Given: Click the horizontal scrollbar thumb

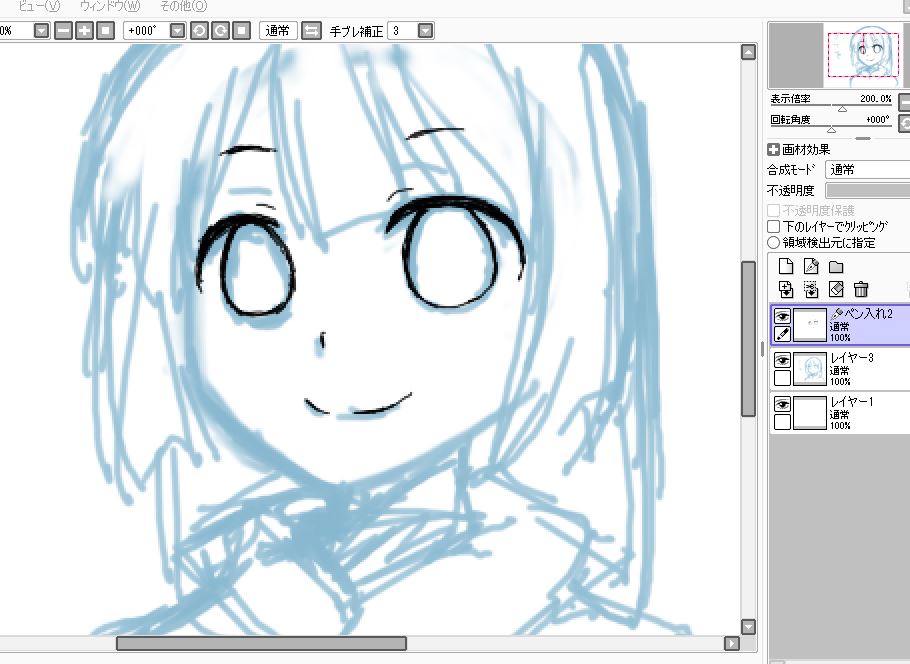Looking at the screenshot, I should tap(261, 643).
